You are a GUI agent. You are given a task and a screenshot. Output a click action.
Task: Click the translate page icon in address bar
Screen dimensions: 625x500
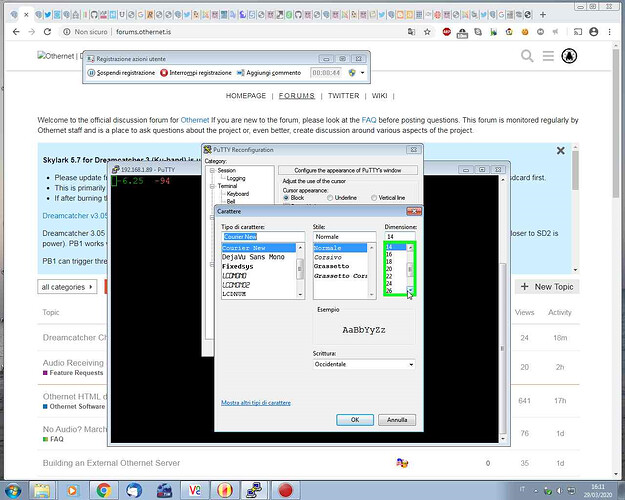[x=411, y=32]
